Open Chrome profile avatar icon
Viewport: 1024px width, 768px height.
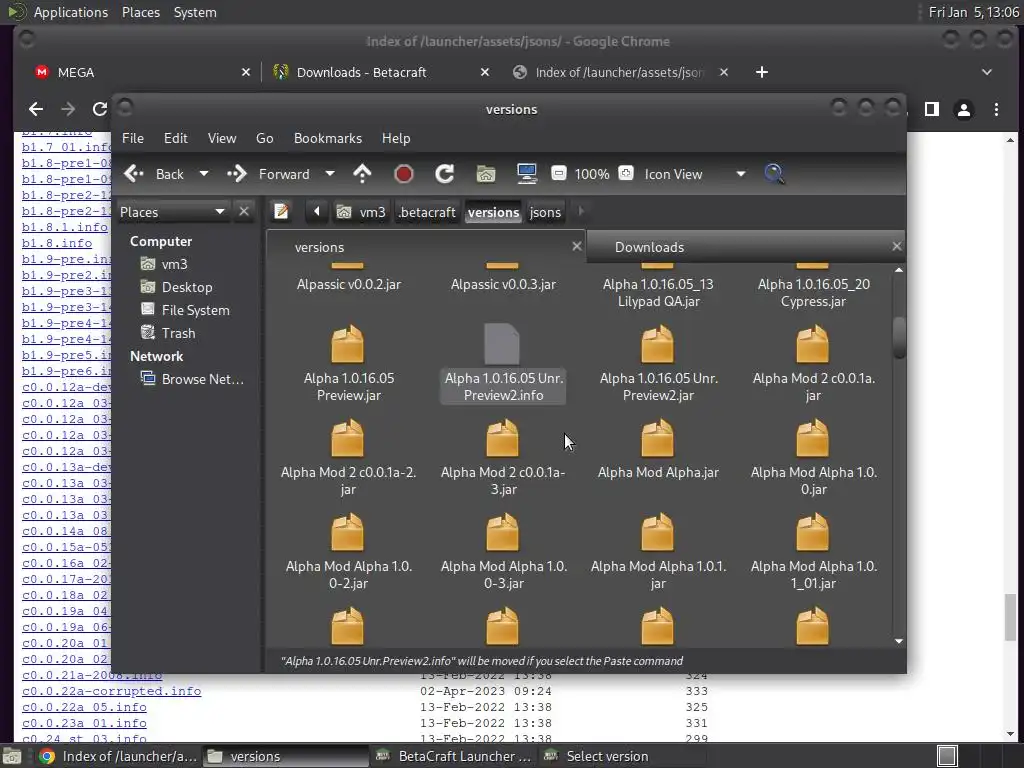(964, 110)
